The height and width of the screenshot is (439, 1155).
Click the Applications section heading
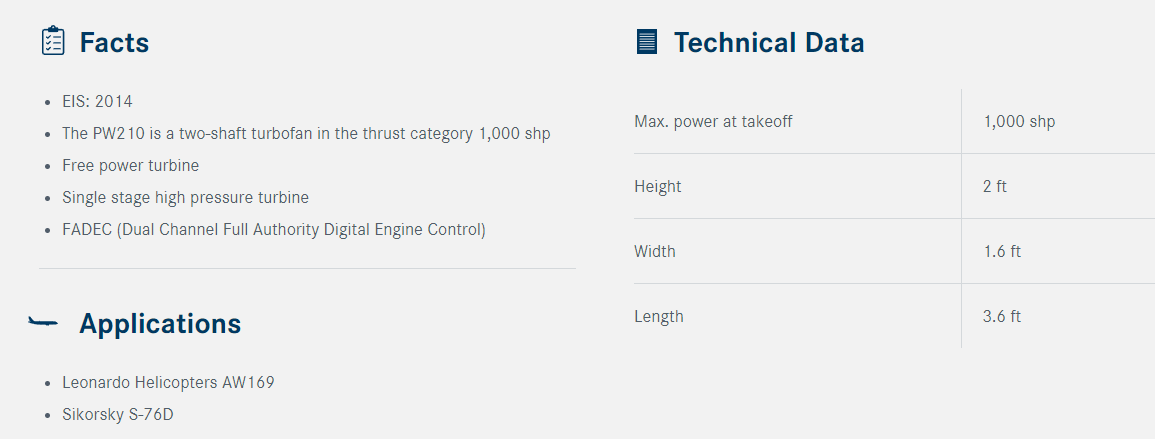pyautogui.click(x=160, y=324)
